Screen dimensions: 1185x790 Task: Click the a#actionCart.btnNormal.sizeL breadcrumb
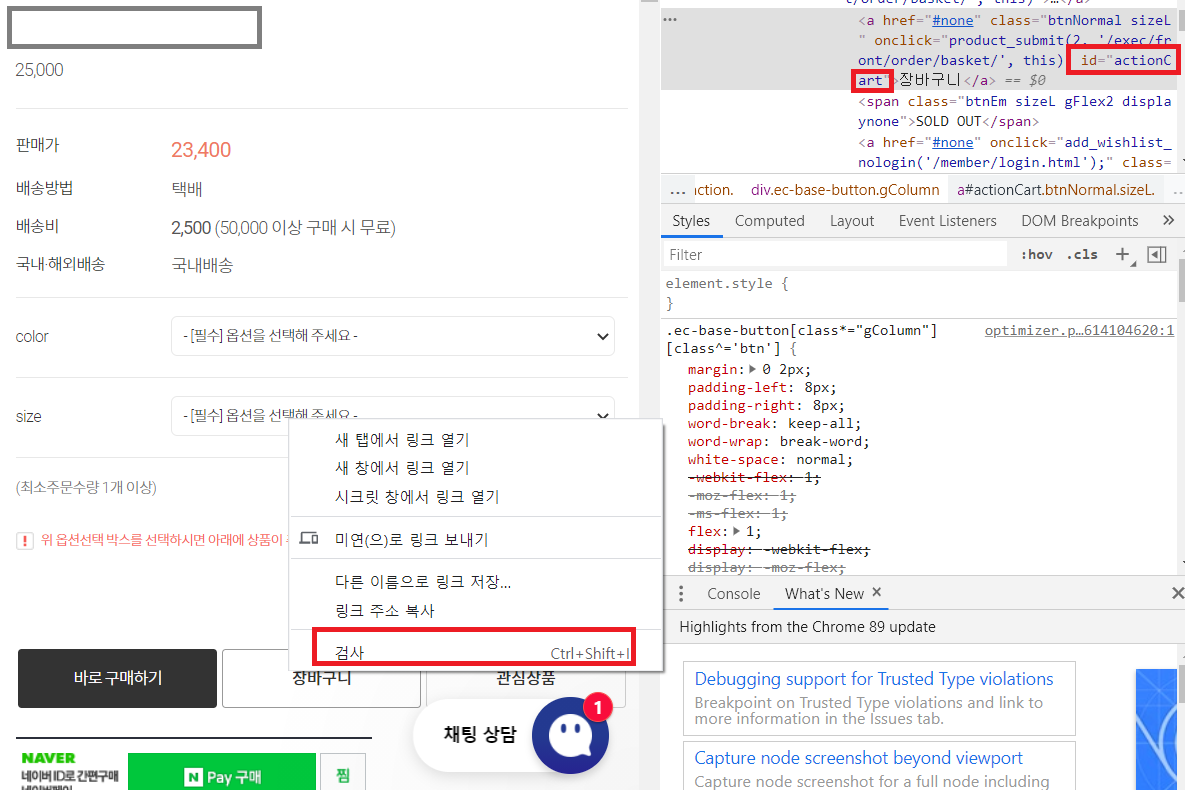(1056, 191)
